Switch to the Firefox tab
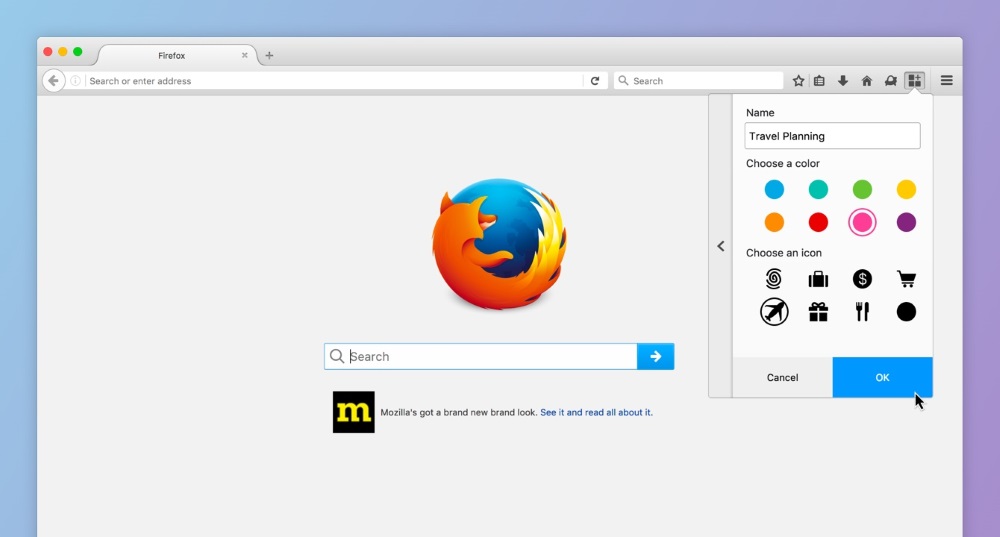This screenshot has width=1000, height=537. click(x=172, y=56)
